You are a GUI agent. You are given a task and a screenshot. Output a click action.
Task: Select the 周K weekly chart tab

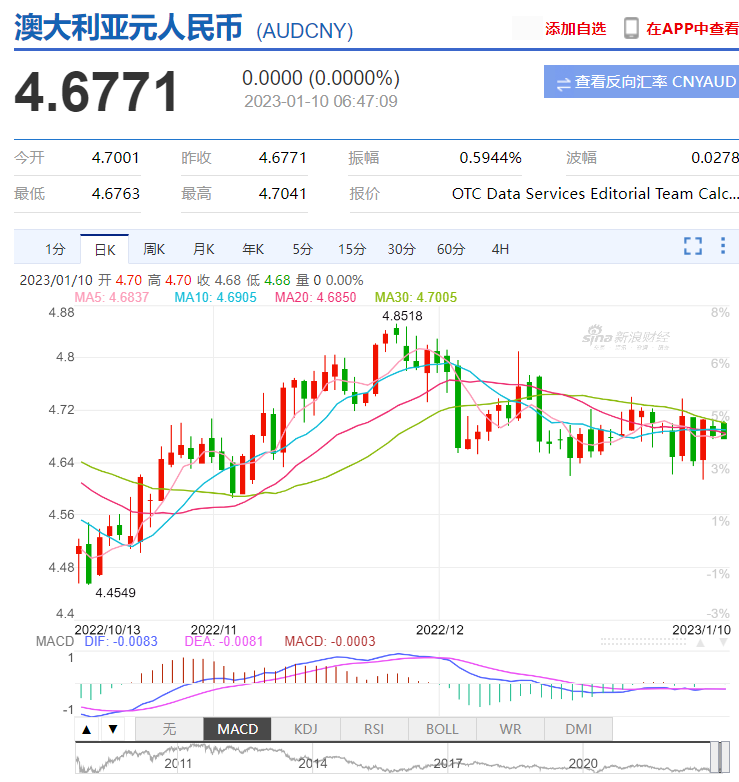click(154, 249)
